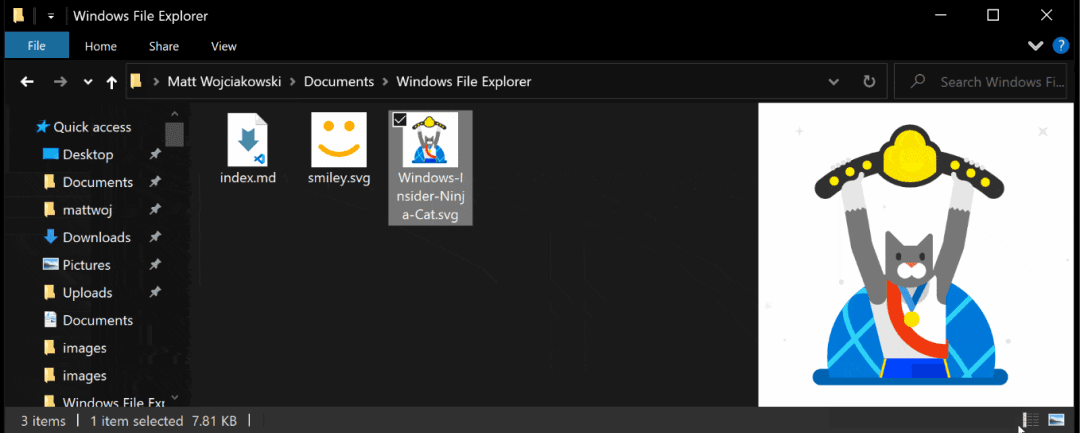Switch to large icons view in status bar
This screenshot has width=1080, height=433.
coord(1056,421)
